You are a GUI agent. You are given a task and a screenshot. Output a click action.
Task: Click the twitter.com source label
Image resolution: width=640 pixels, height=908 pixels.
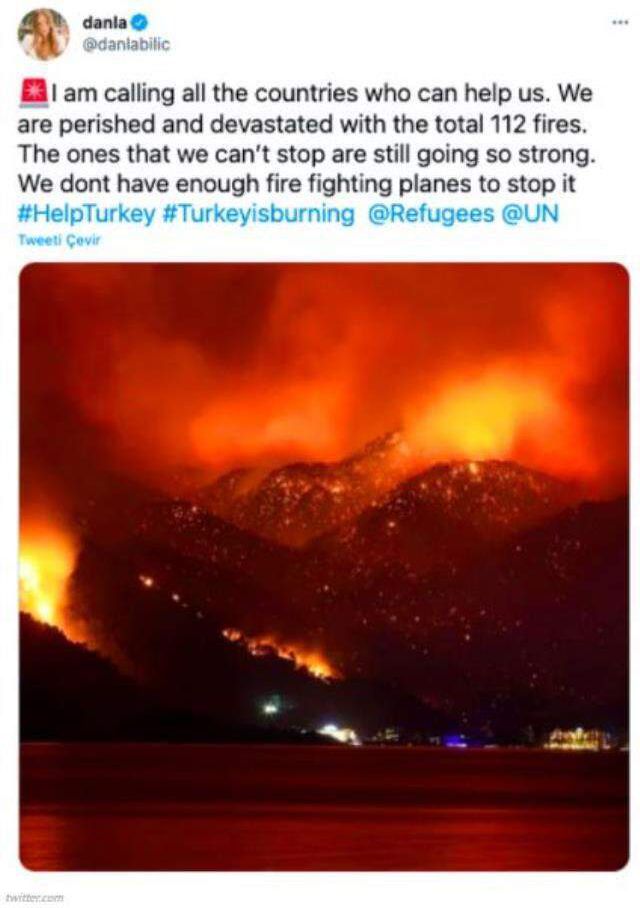tap(41, 898)
